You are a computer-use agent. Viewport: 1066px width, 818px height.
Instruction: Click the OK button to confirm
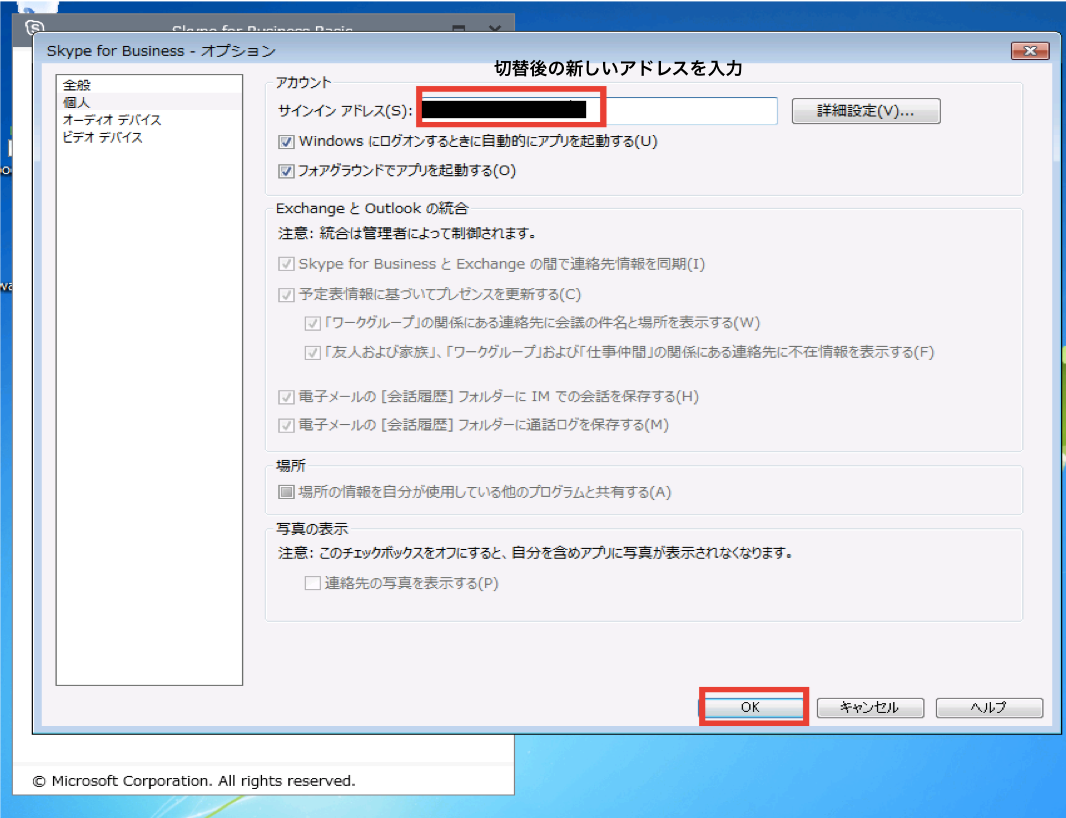753,707
